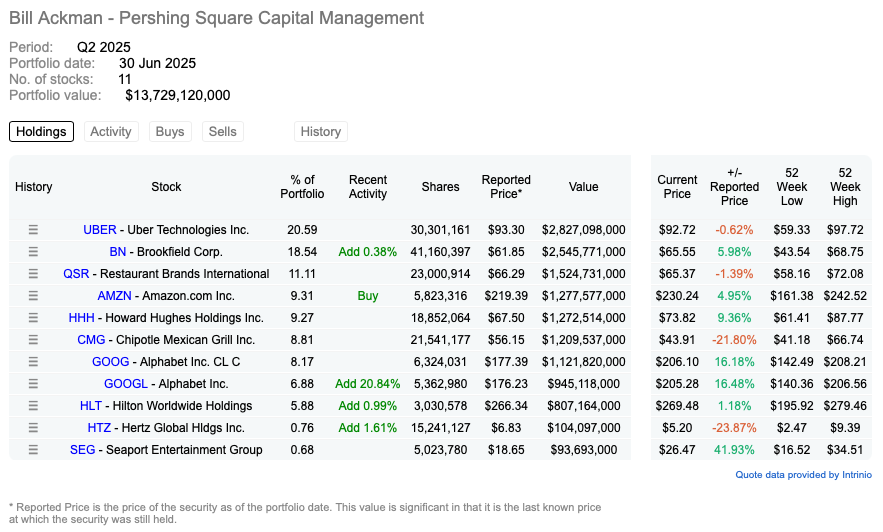Open history icon for AMZN row

click(x=33, y=296)
